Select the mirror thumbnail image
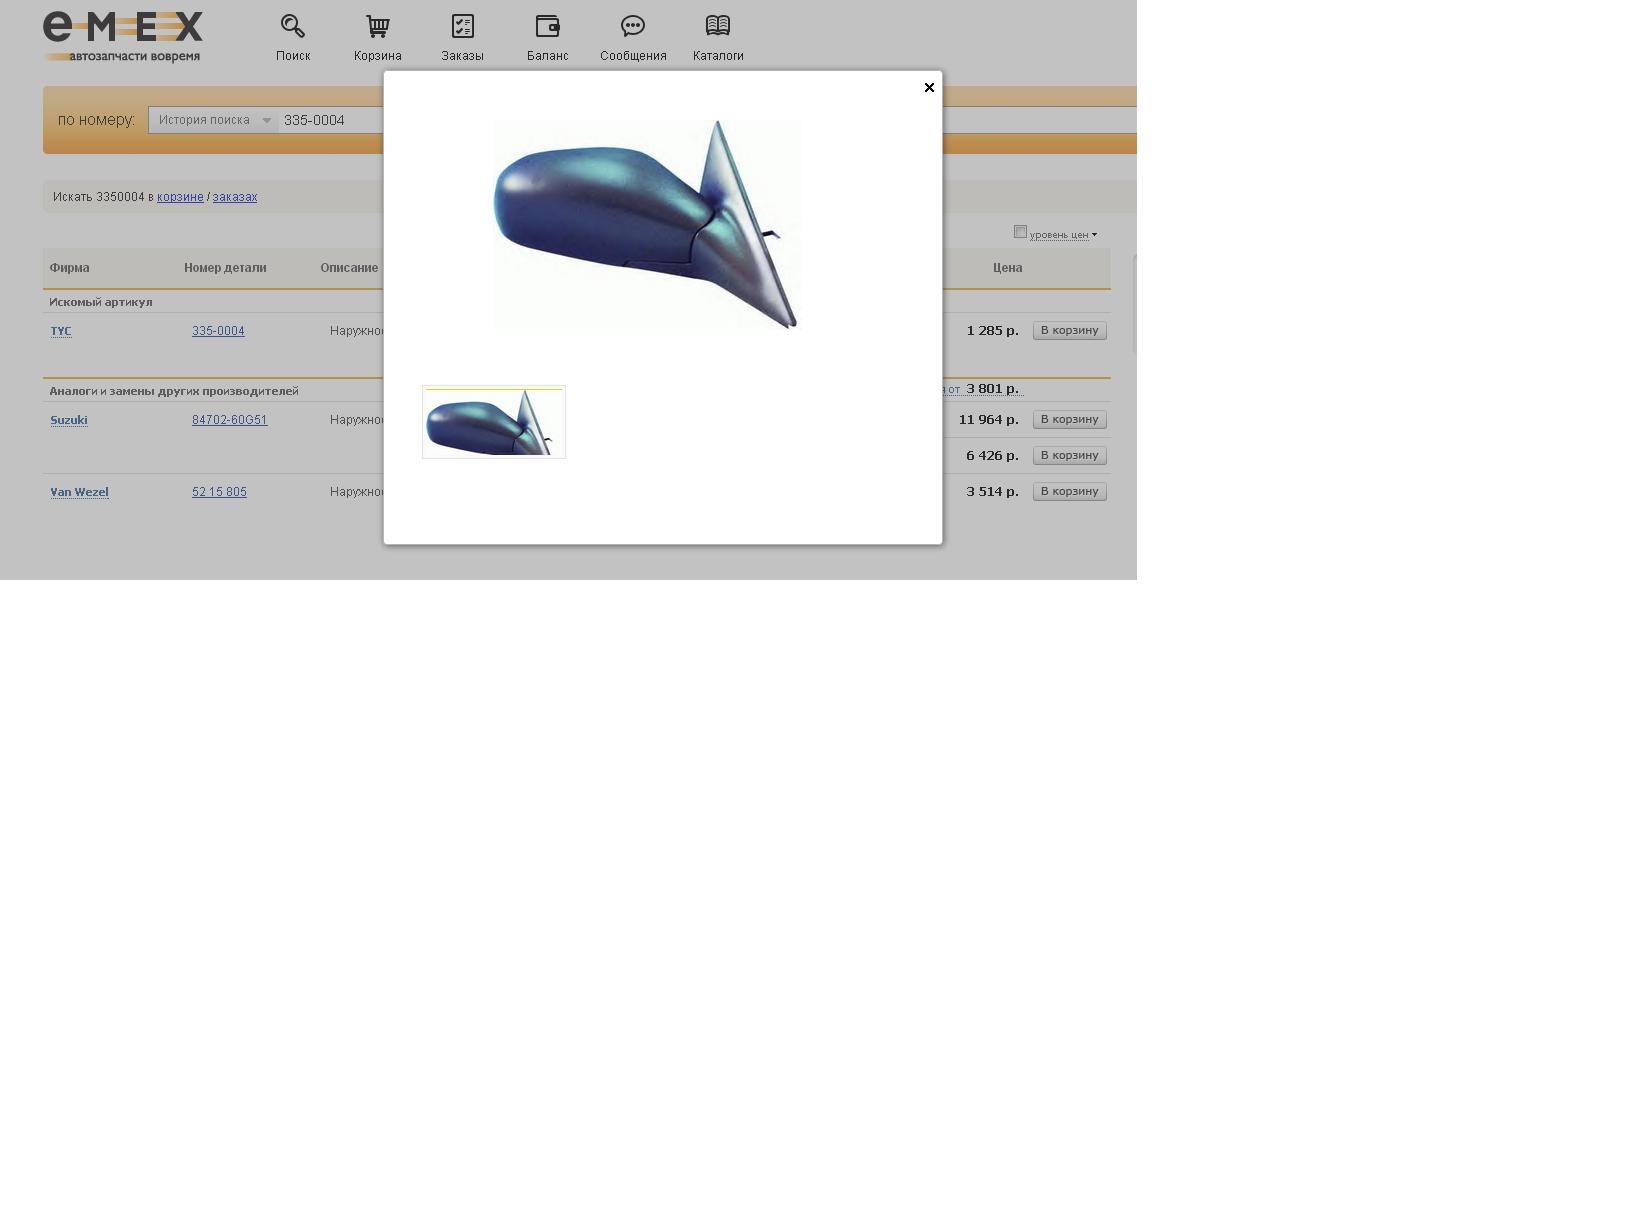1632x1224 pixels. (x=494, y=422)
